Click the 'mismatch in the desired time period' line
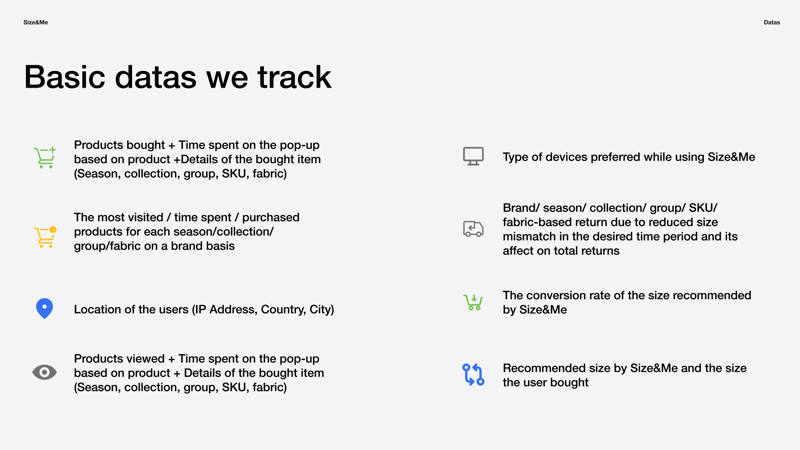The height and width of the screenshot is (450, 800). 619,237
